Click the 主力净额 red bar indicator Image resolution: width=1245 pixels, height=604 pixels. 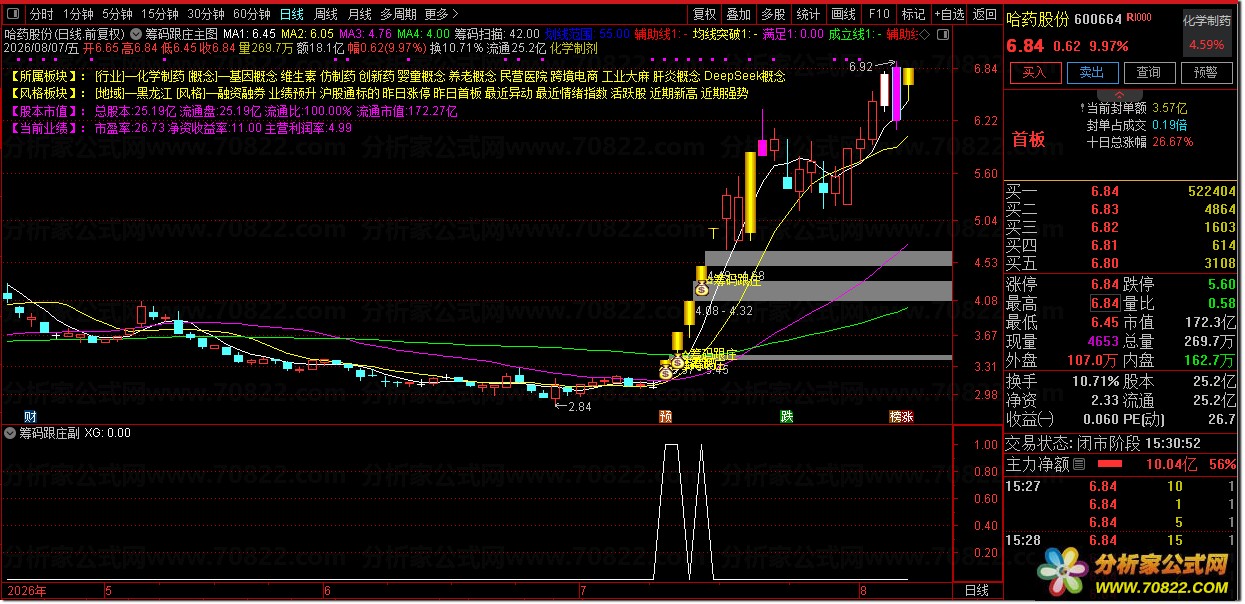[x=1110, y=465]
